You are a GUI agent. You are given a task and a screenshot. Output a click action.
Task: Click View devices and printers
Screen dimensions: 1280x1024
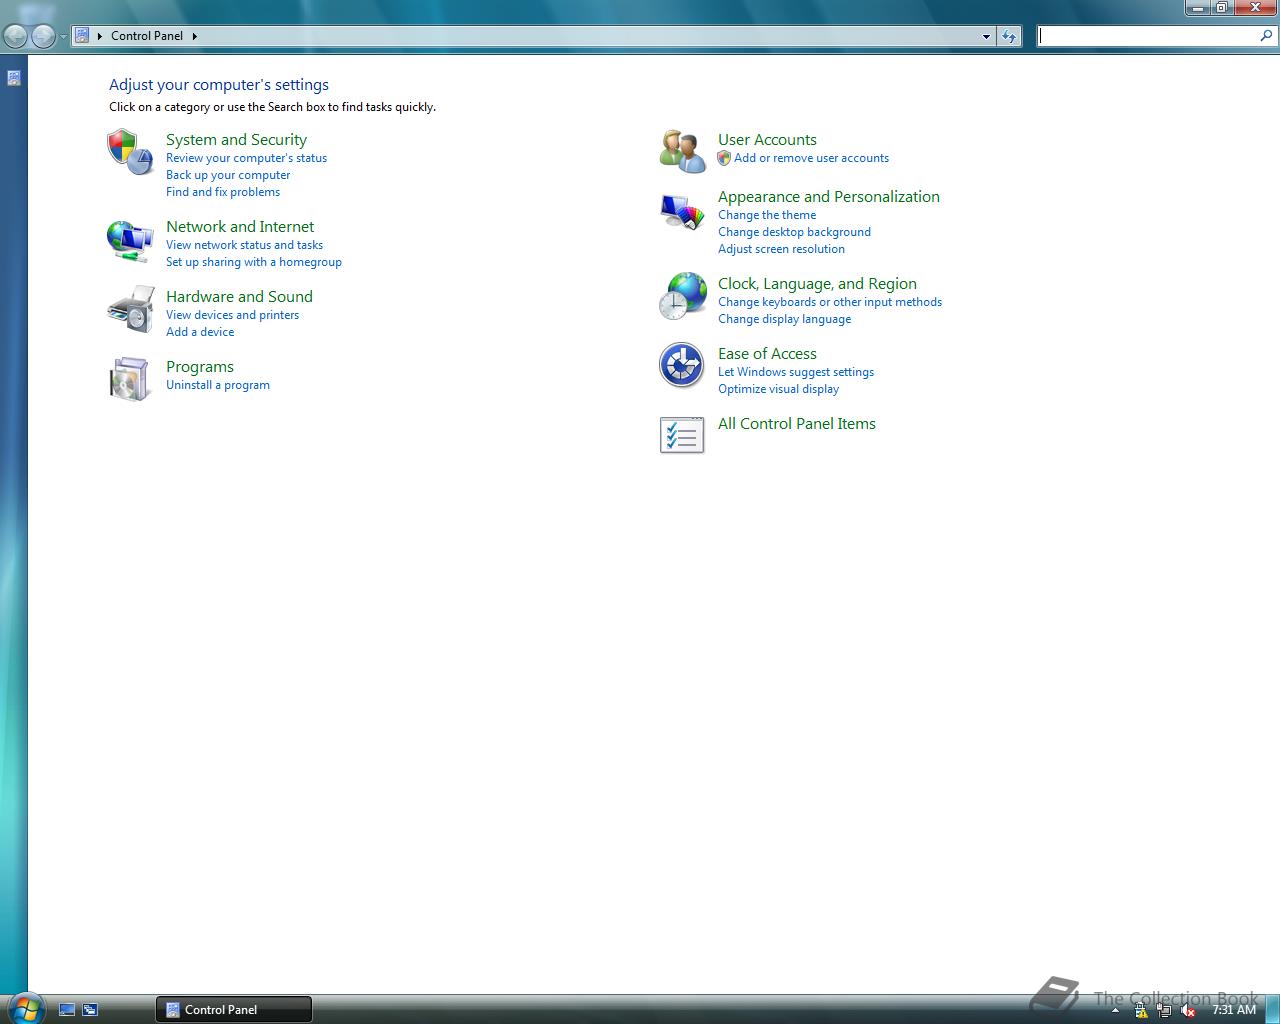coord(232,315)
